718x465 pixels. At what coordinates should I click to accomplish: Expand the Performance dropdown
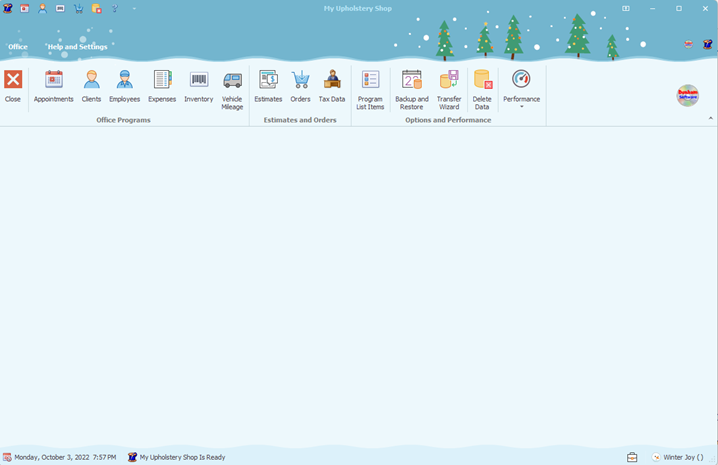[x=521, y=88]
